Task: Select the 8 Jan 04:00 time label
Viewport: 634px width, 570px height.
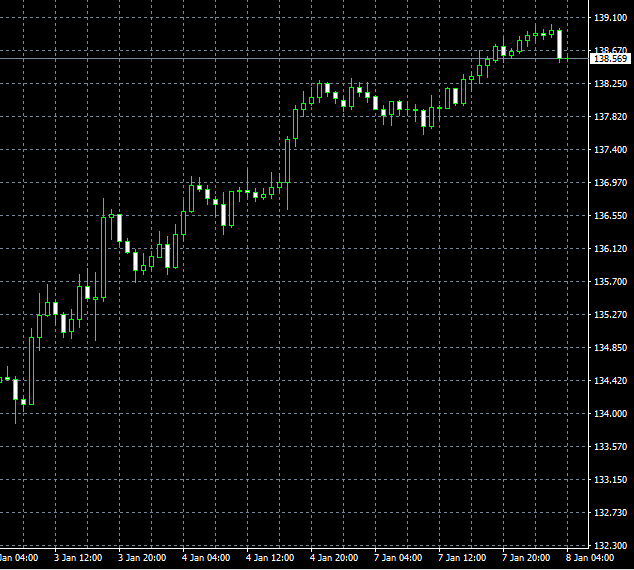Action: (590, 558)
